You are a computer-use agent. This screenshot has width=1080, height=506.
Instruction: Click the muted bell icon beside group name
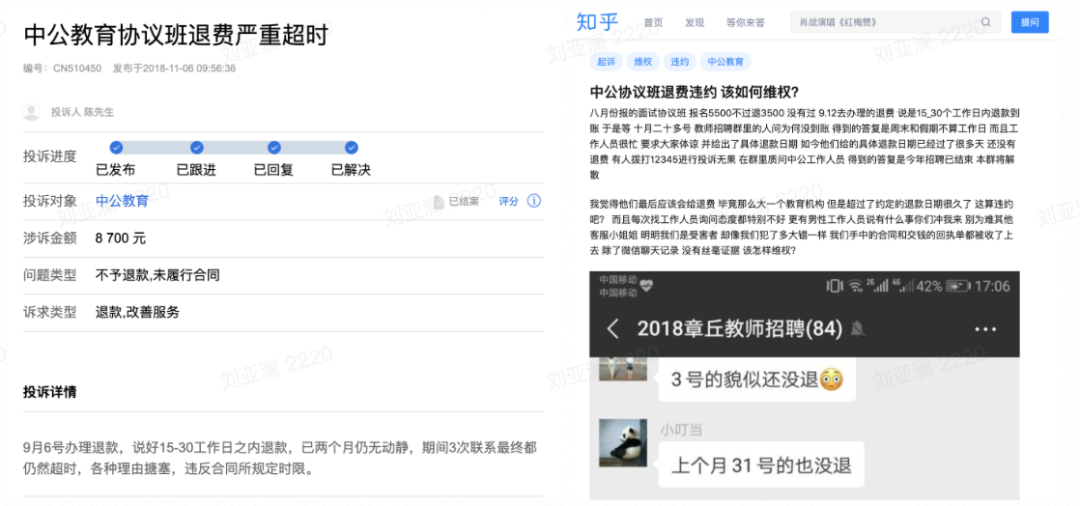pyautogui.click(x=857, y=328)
